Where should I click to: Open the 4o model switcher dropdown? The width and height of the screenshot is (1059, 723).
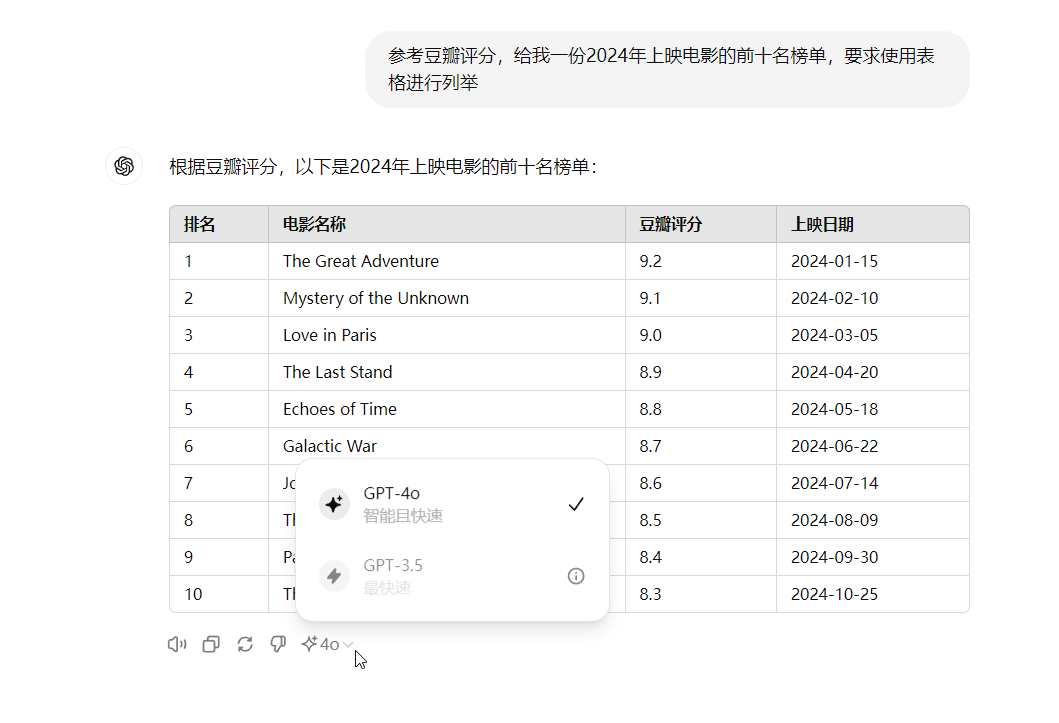pyautogui.click(x=325, y=644)
